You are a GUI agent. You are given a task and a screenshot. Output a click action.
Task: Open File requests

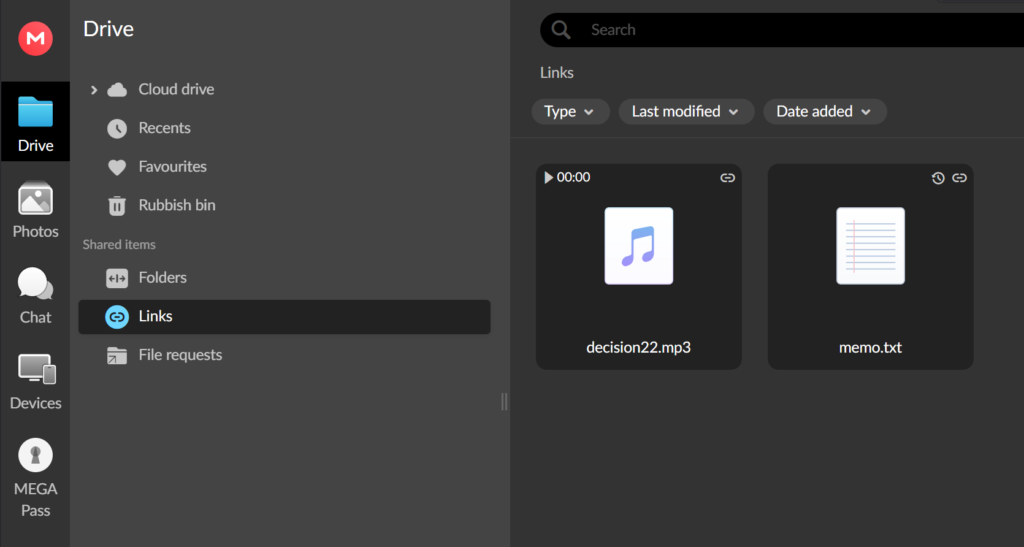(x=180, y=355)
